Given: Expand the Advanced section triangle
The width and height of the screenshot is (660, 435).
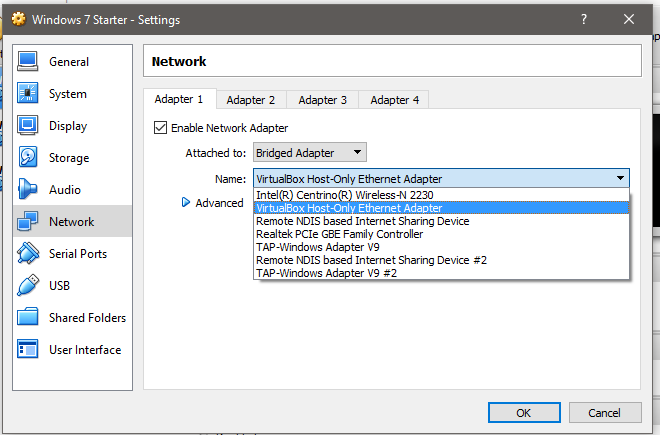Looking at the screenshot, I should tap(185, 203).
